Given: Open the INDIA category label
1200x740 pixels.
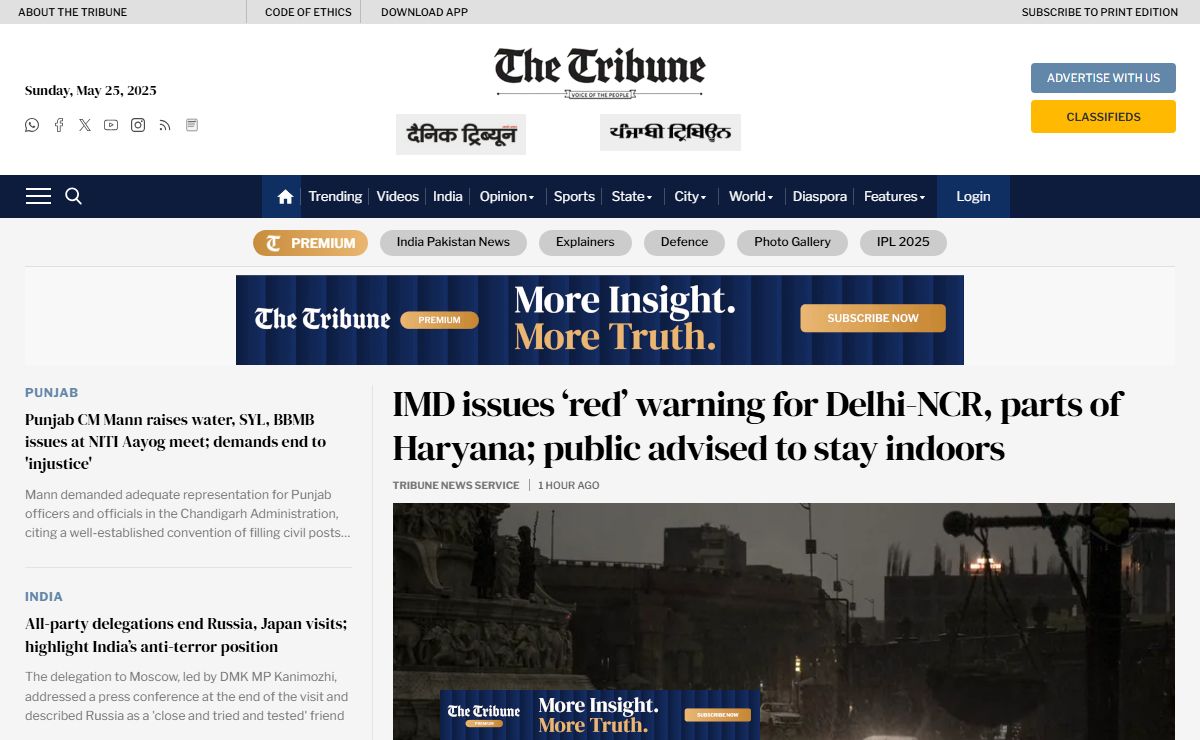Looking at the screenshot, I should tap(44, 597).
